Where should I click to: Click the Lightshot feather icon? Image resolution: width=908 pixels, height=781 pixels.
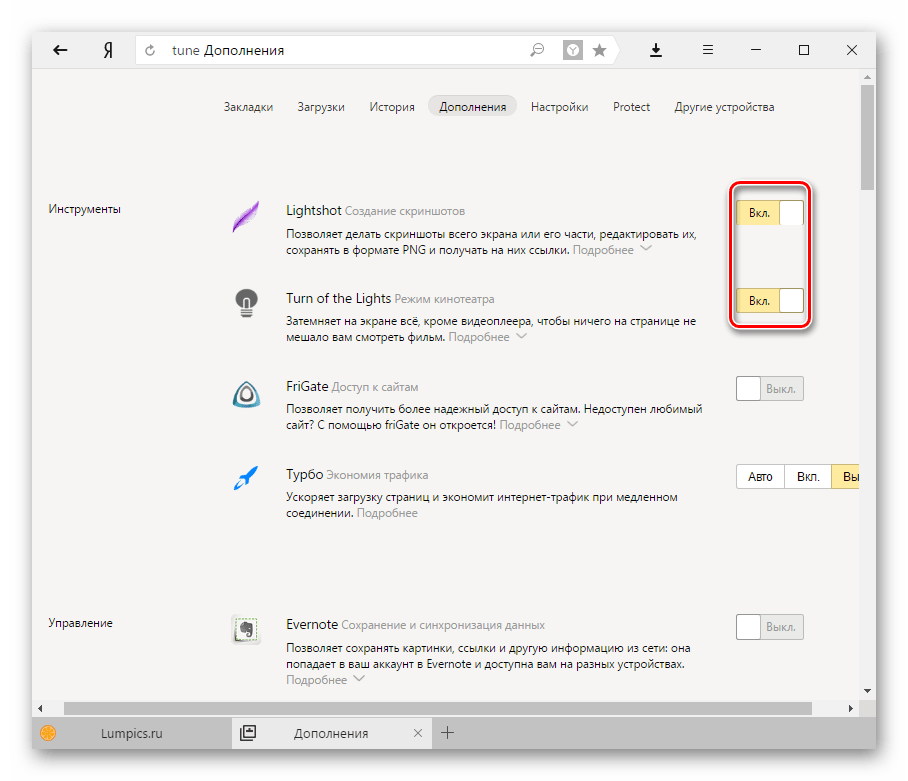(x=246, y=216)
